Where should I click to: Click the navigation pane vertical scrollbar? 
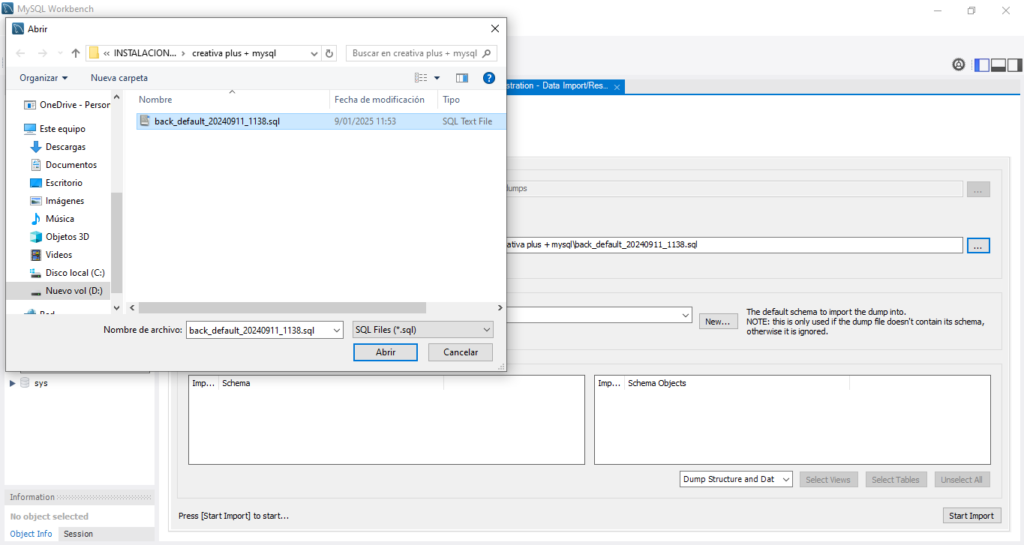tap(116, 241)
